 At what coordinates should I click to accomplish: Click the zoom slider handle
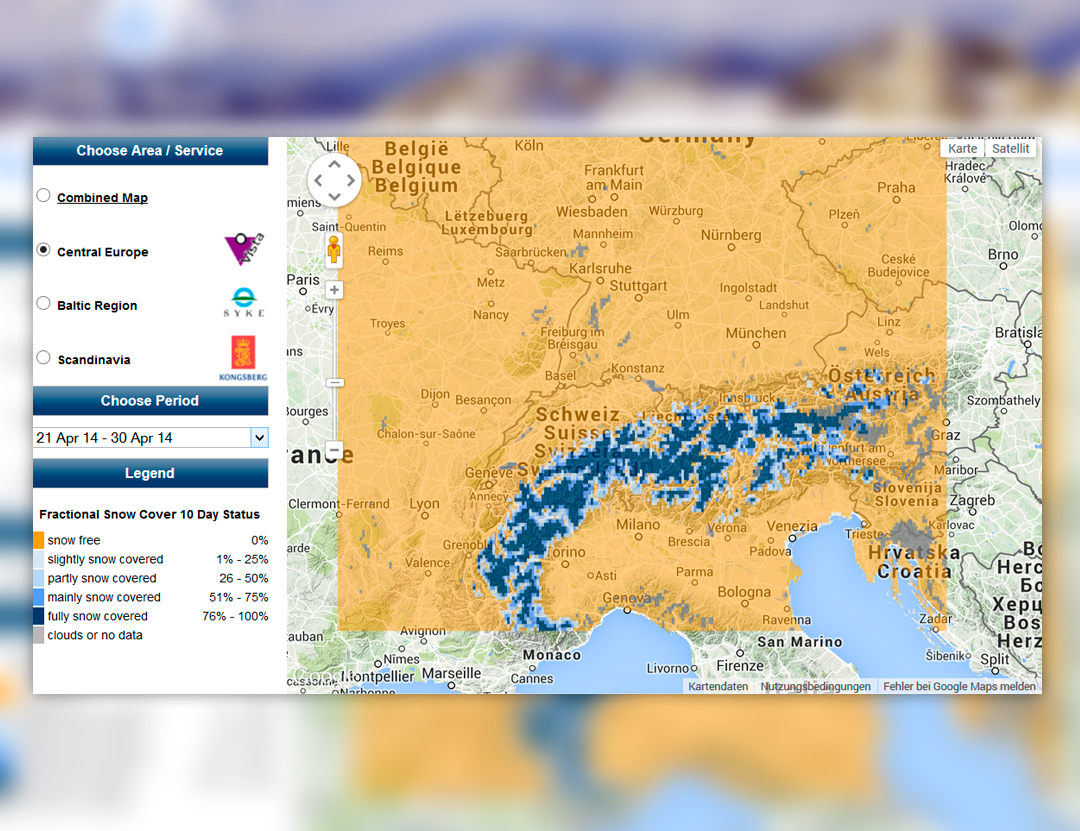coord(335,382)
